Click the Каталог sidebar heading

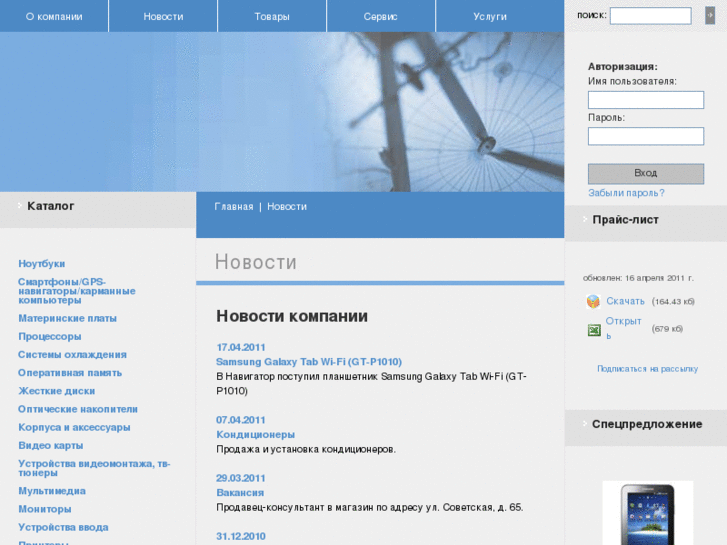pyautogui.click(x=51, y=206)
